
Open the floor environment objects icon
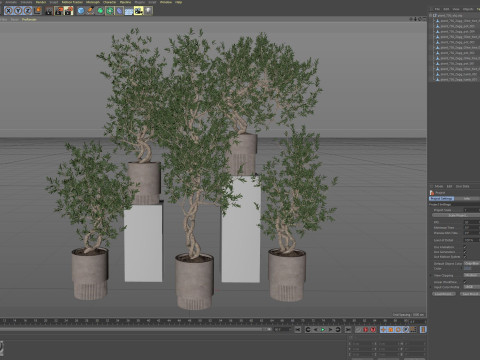pos(129,11)
